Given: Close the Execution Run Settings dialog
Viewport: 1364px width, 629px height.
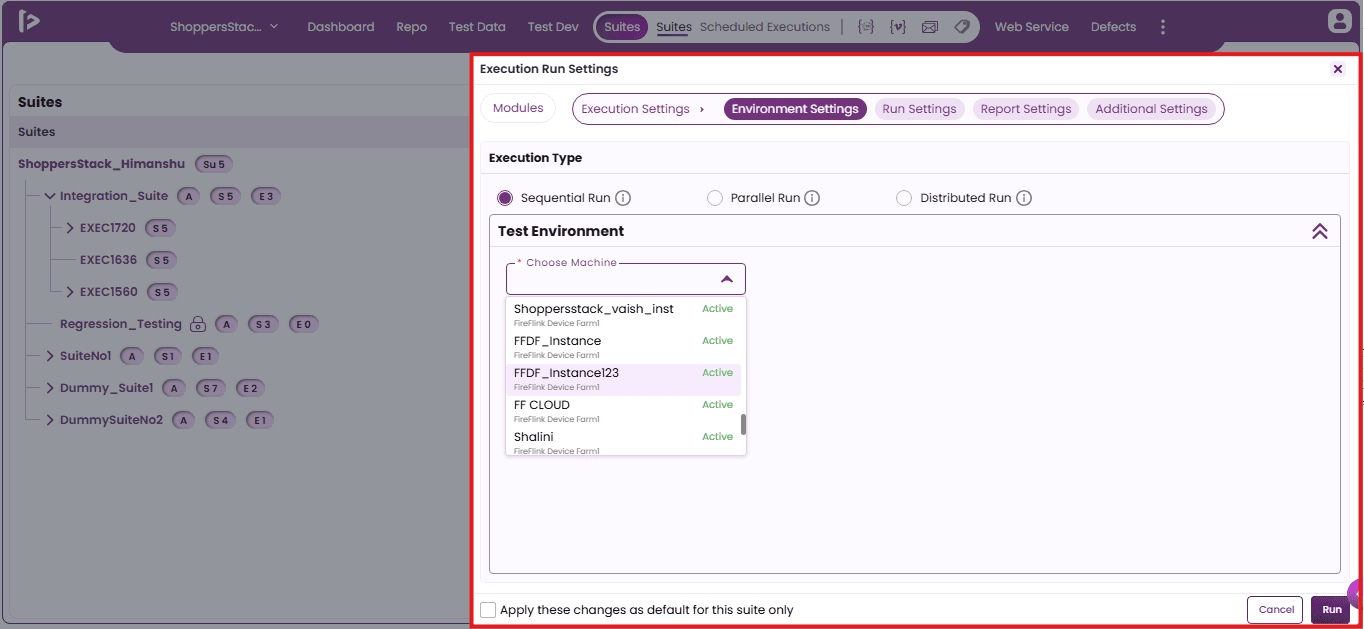Looking at the screenshot, I should [x=1338, y=69].
